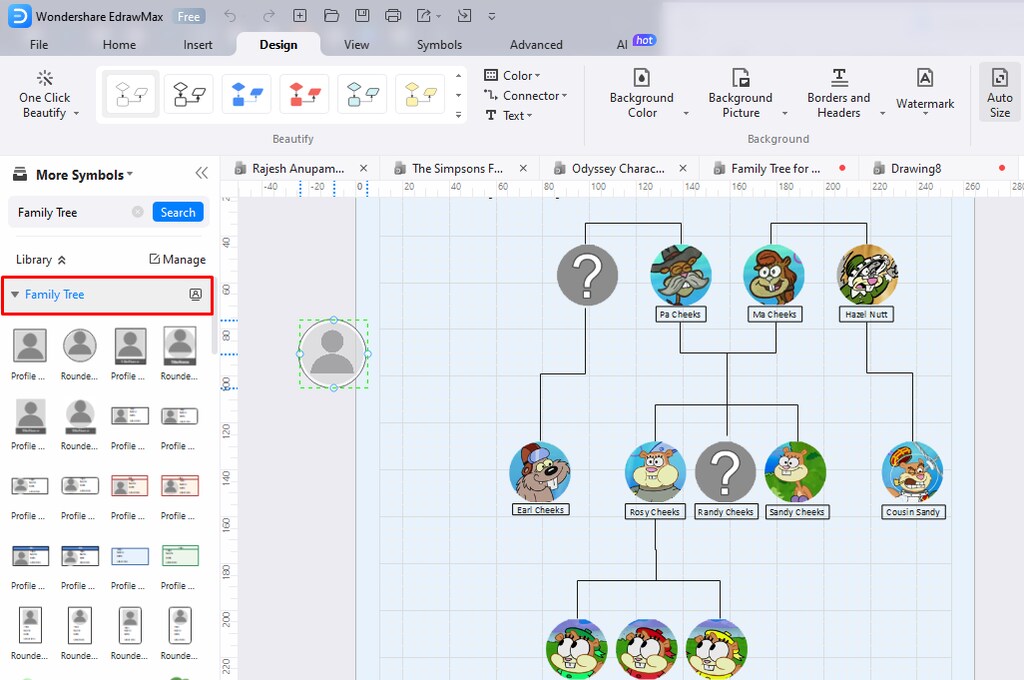1024x680 pixels.
Task: Open the Text style dropdown
Action: [x=509, y=116]
